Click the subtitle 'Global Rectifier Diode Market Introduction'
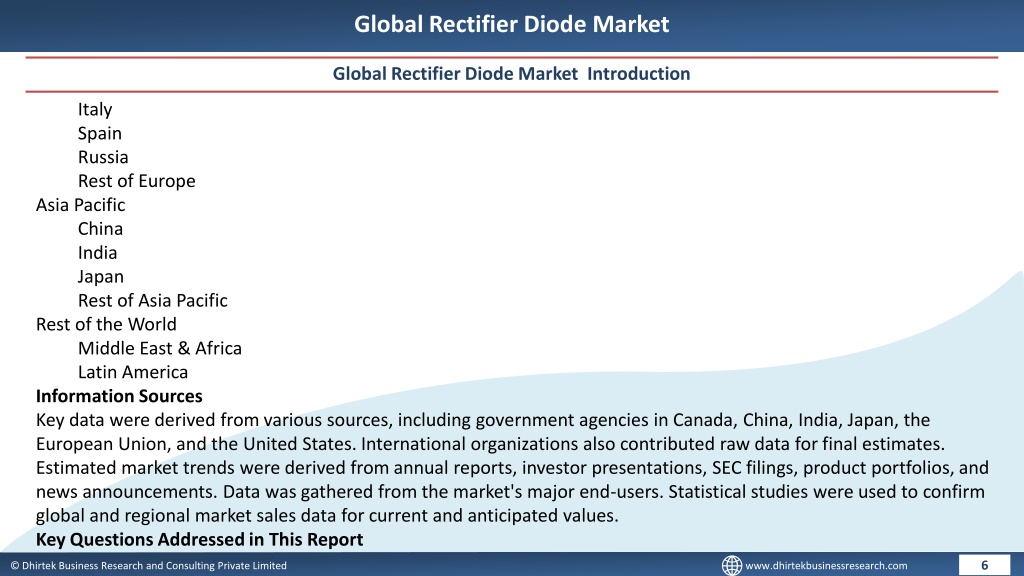The image size is (1024, 576). tap(511, 74)
